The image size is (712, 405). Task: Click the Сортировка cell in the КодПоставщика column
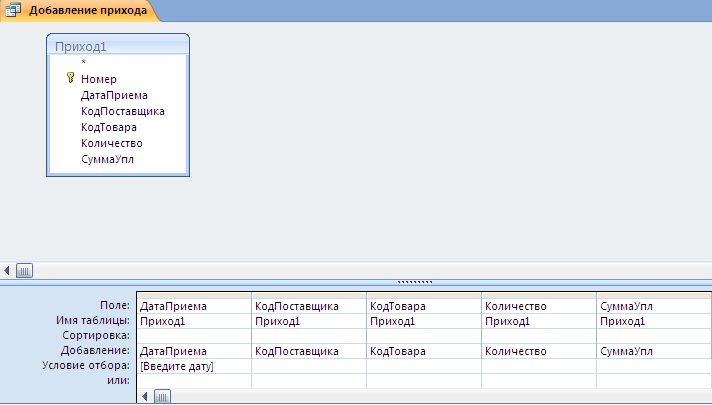(x=309, y=336)
